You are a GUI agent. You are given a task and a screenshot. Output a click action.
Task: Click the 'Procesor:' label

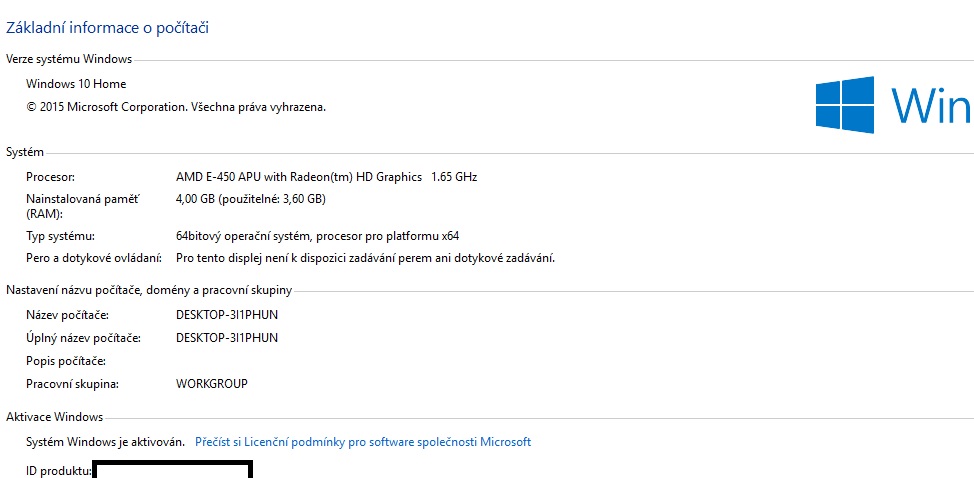point(50,177)
